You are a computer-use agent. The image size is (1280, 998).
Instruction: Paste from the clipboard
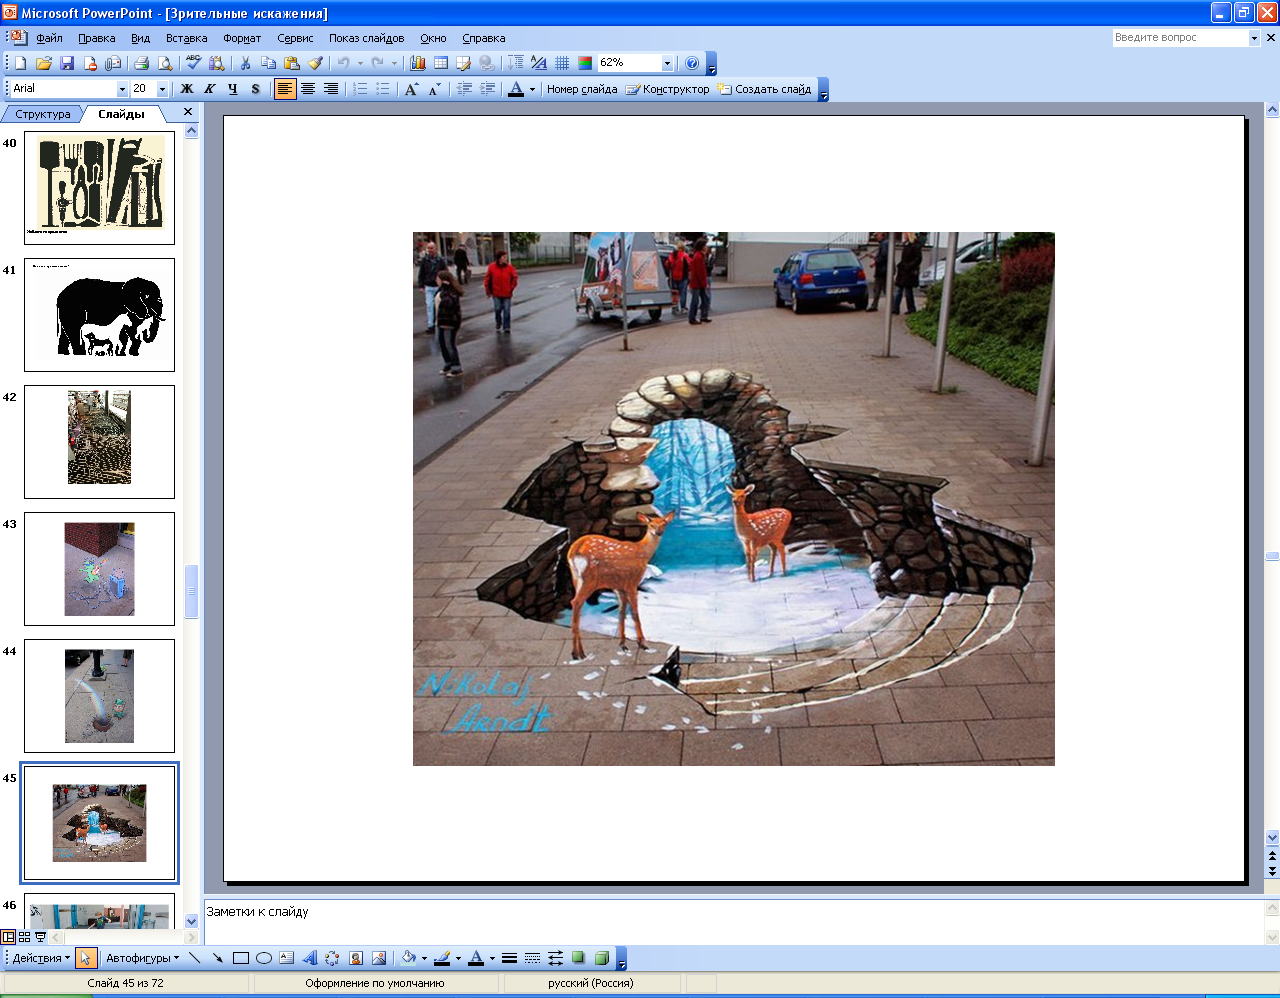291,63
